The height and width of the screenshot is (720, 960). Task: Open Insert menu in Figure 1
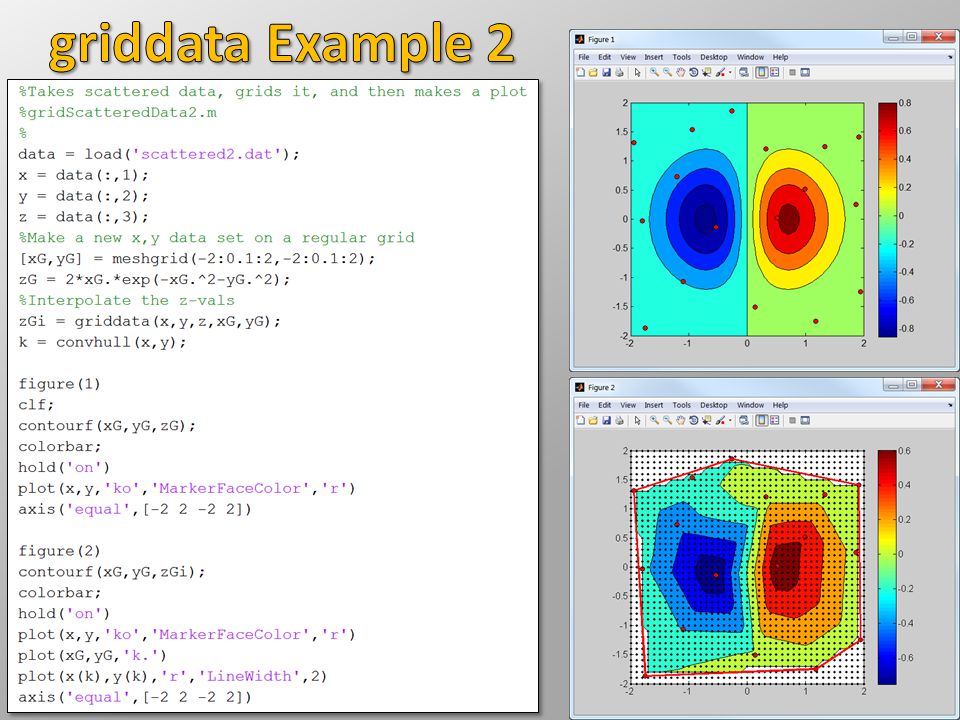[x=654, y=57]
